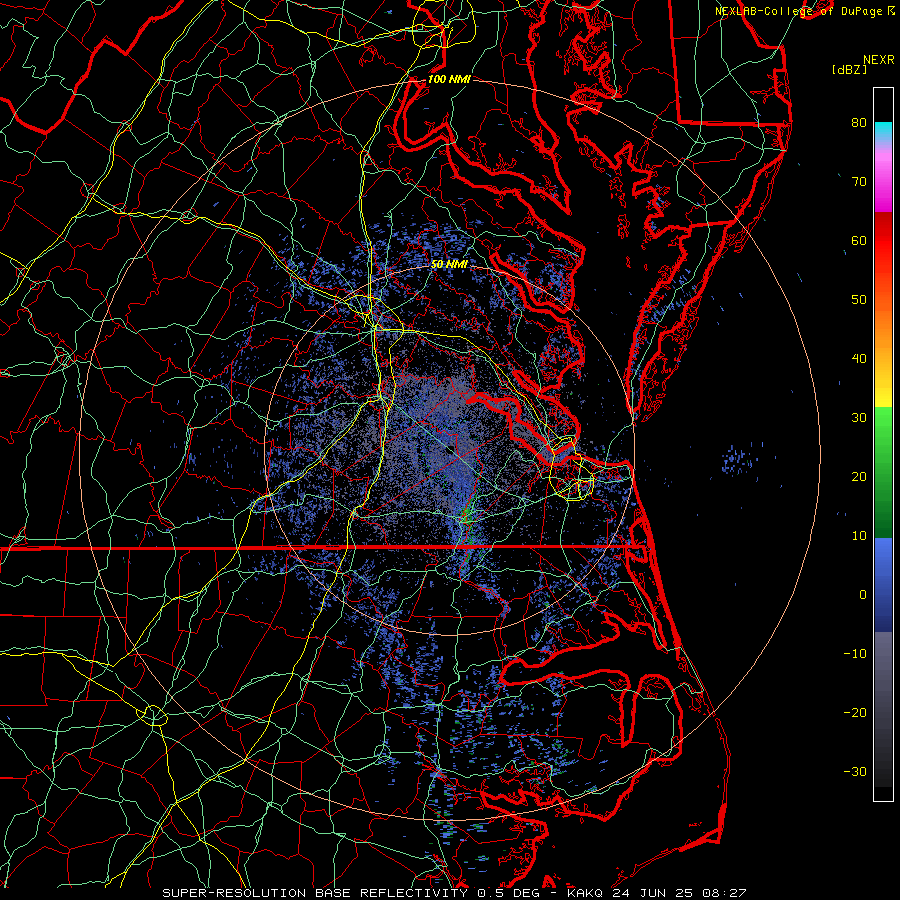Viewport: 900px width, 900px height.
Task: Click the 08:27 timestamp
Action: [x=726, y=893]
